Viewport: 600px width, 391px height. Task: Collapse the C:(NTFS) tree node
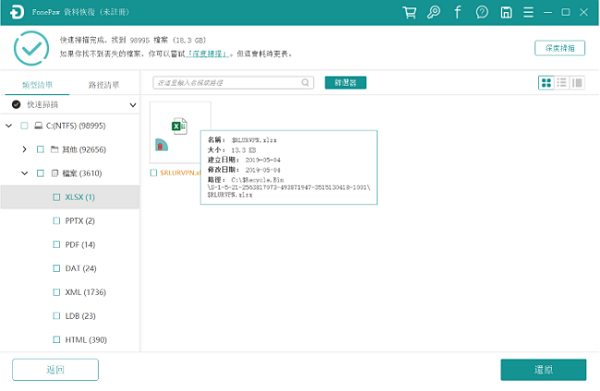tap(9, 125)
